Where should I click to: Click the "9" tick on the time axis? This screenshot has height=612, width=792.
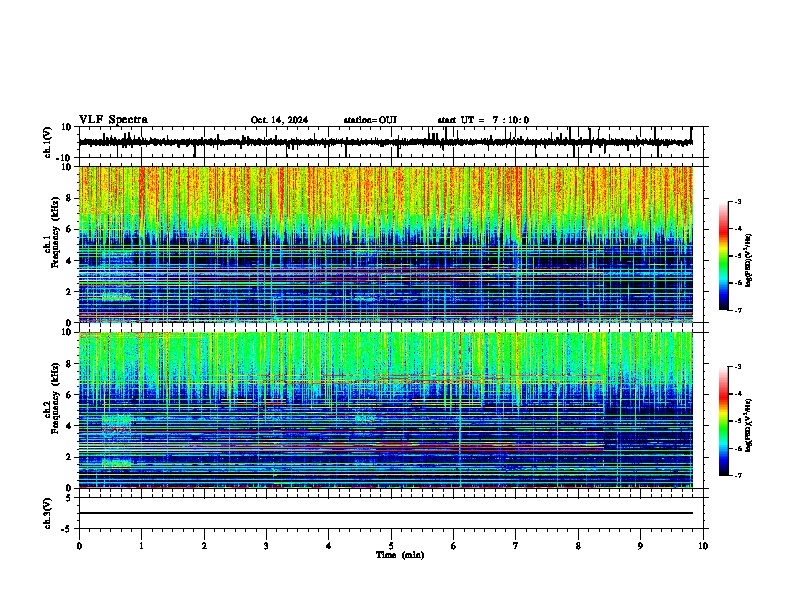[640, 546]
